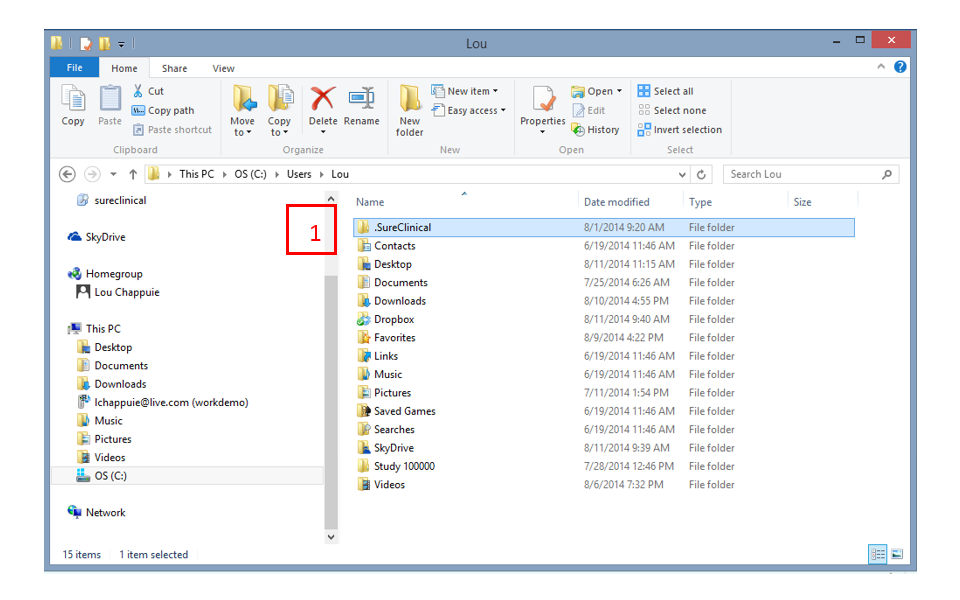Open sureclinical in navigation pane

[120, 200]
